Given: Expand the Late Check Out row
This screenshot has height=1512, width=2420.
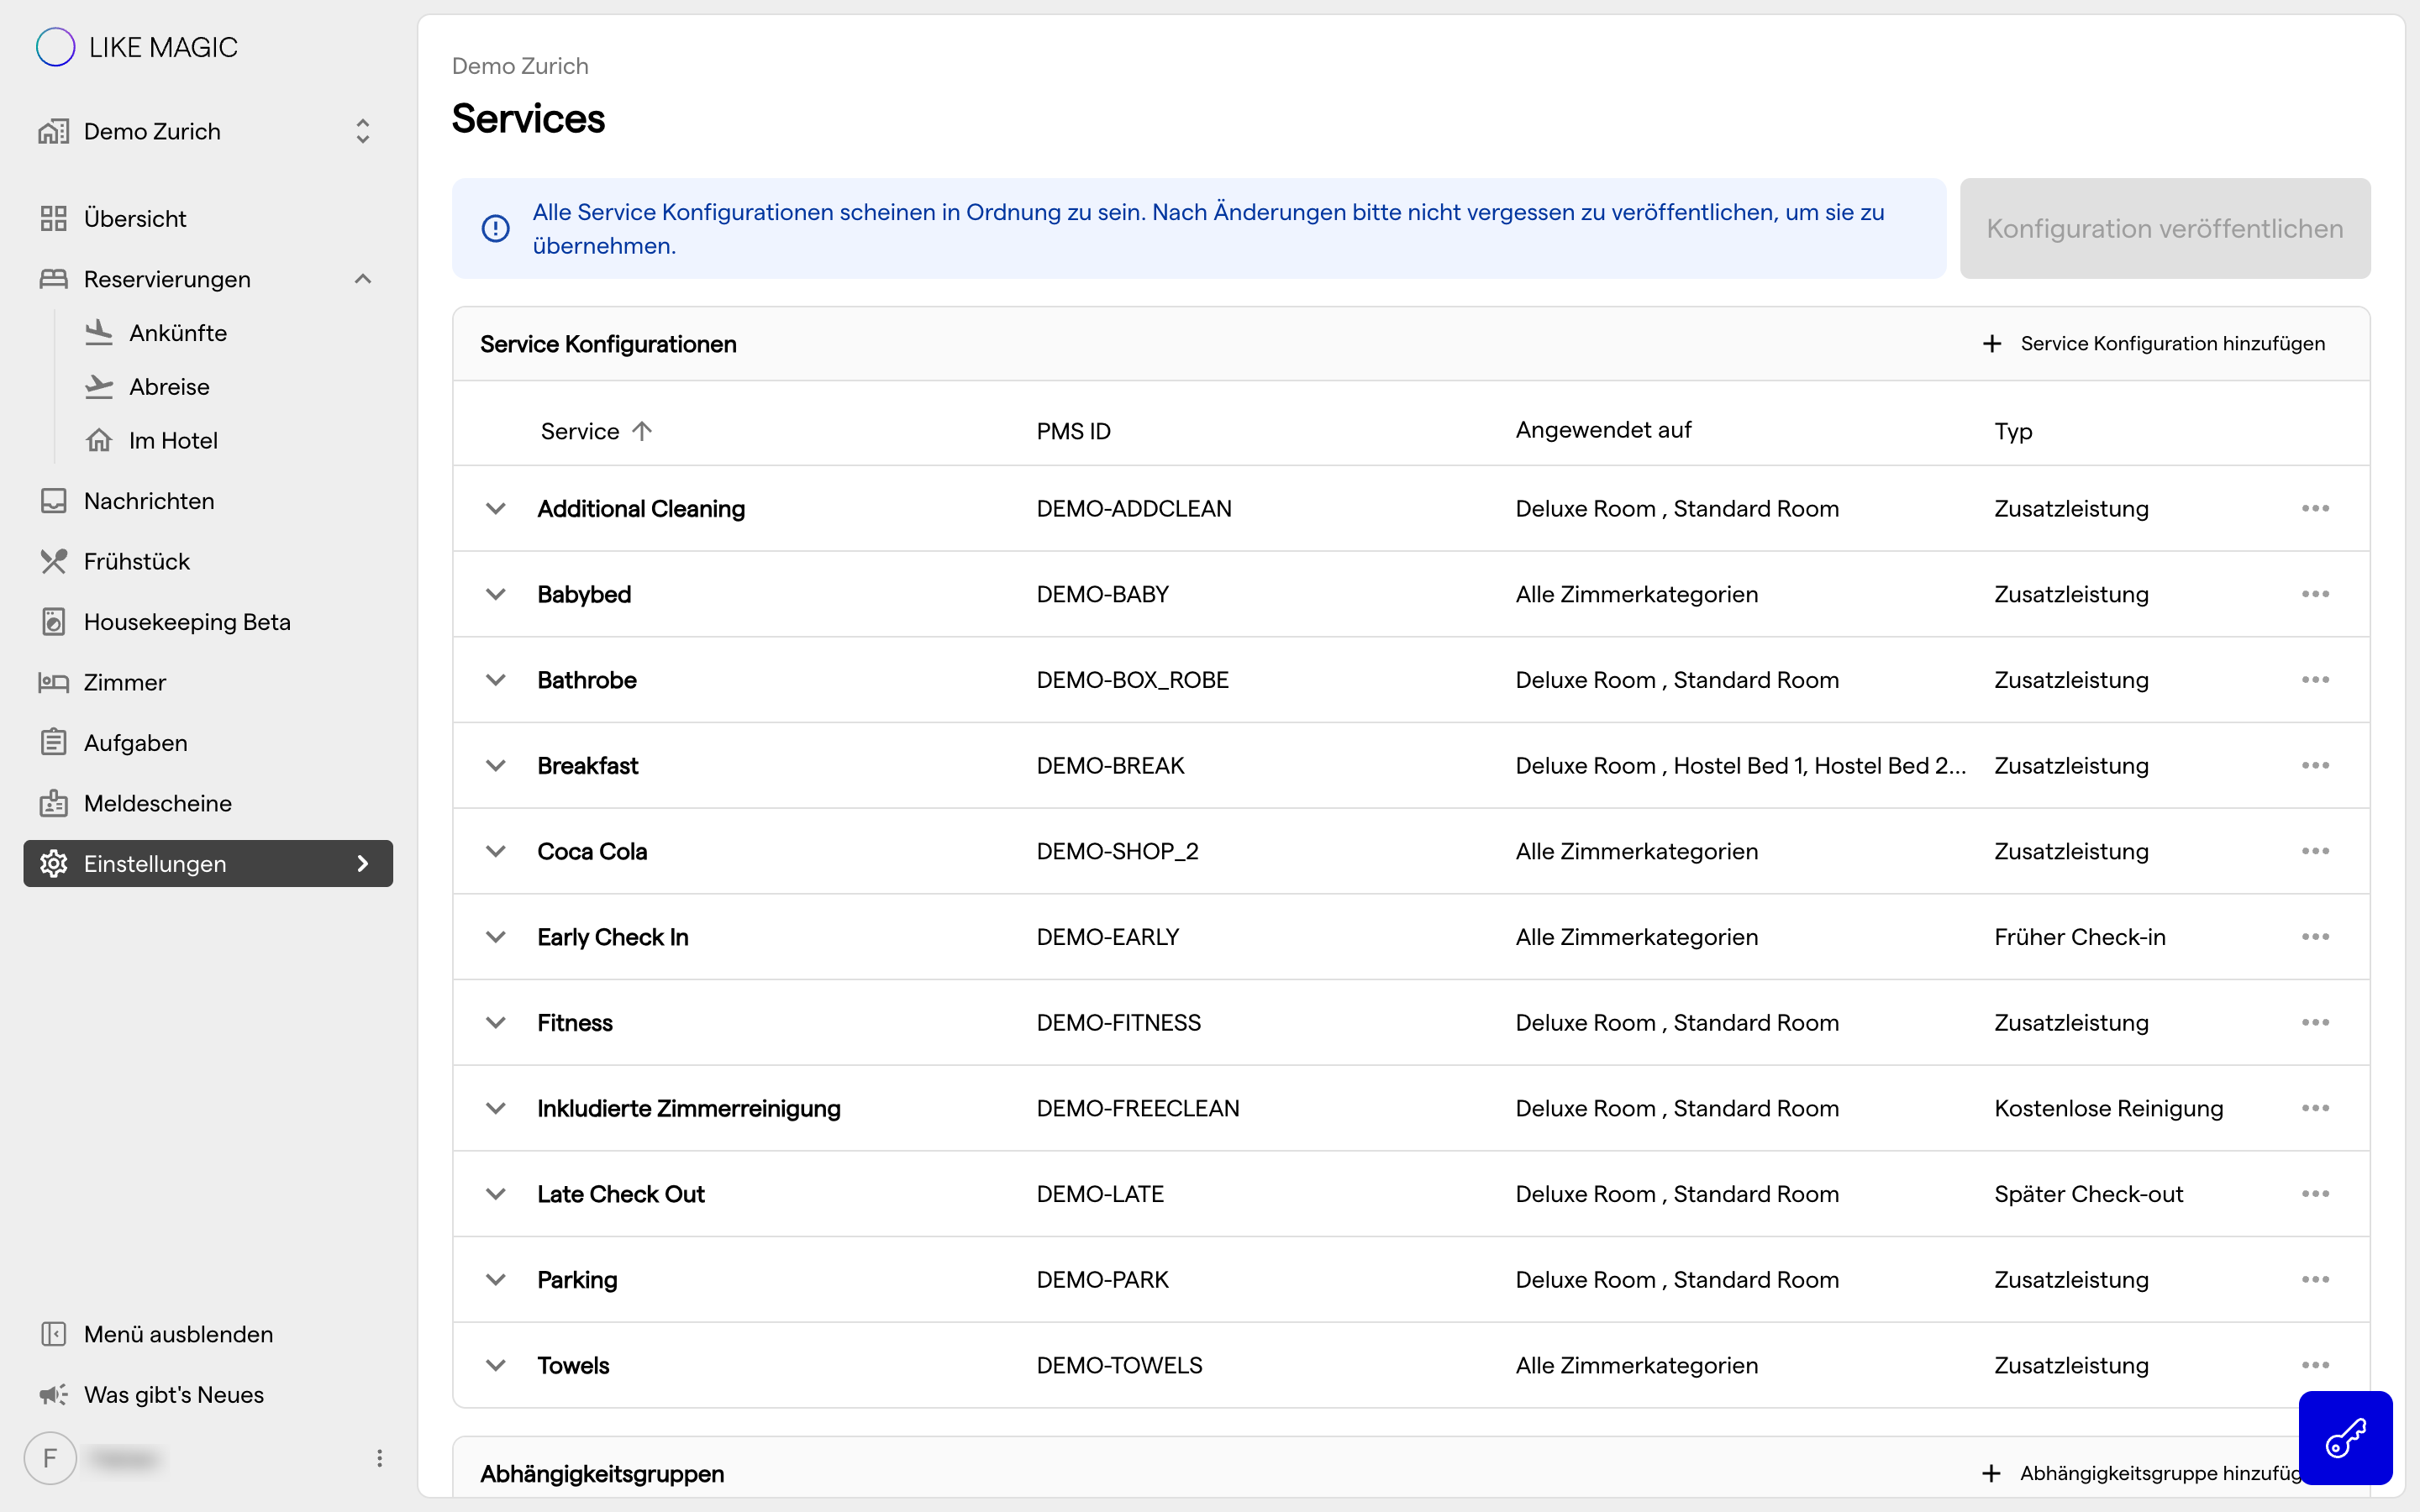Looking at the screenshot, I should point(495,1194).
